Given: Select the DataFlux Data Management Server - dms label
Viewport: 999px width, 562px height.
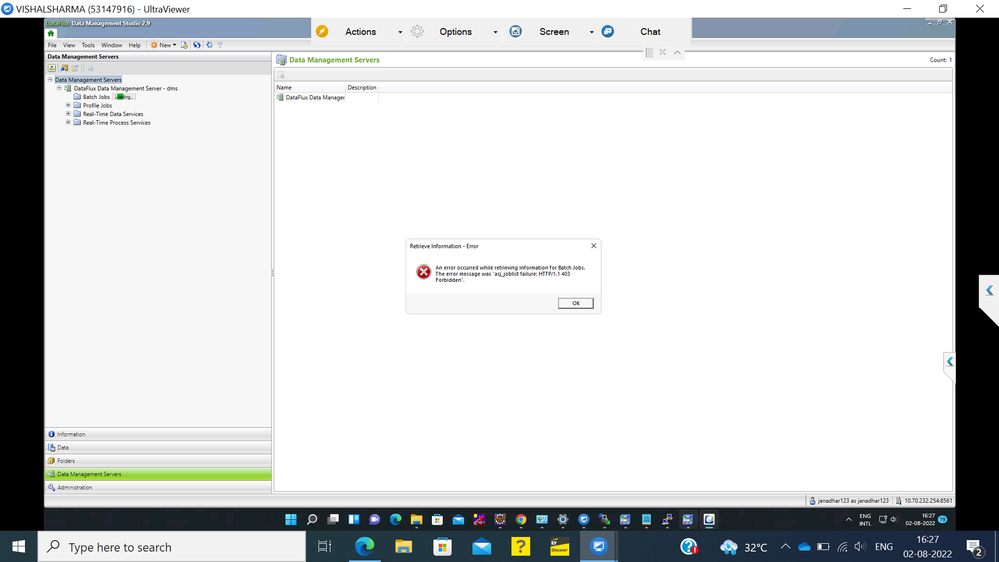Looking at the screenshot, I should [126, 89].
